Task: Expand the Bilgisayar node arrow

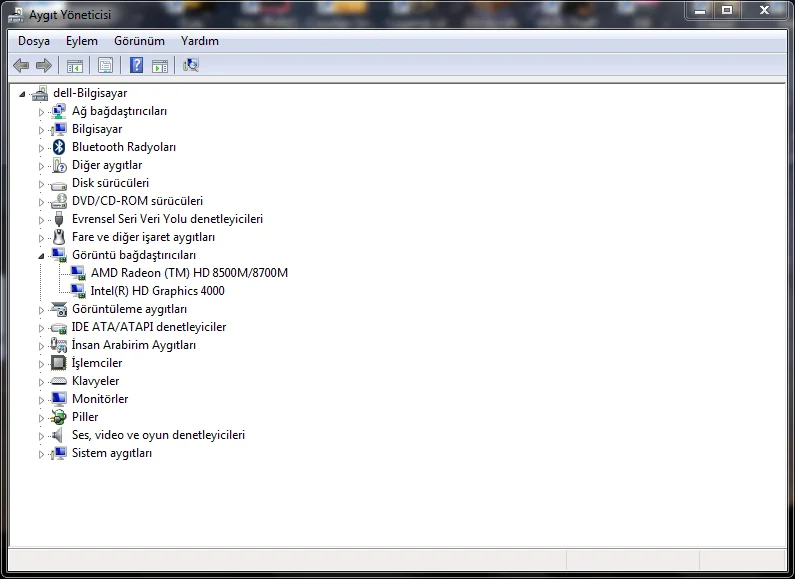Action: click(41, 130)
